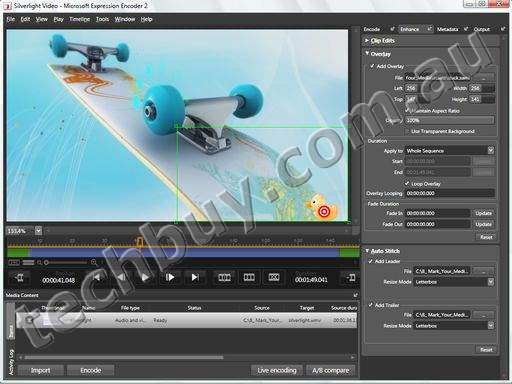Click the Overlay Looping time field
Image resolution: width=512 pixels, height=384 pixels.
[449, 193]
